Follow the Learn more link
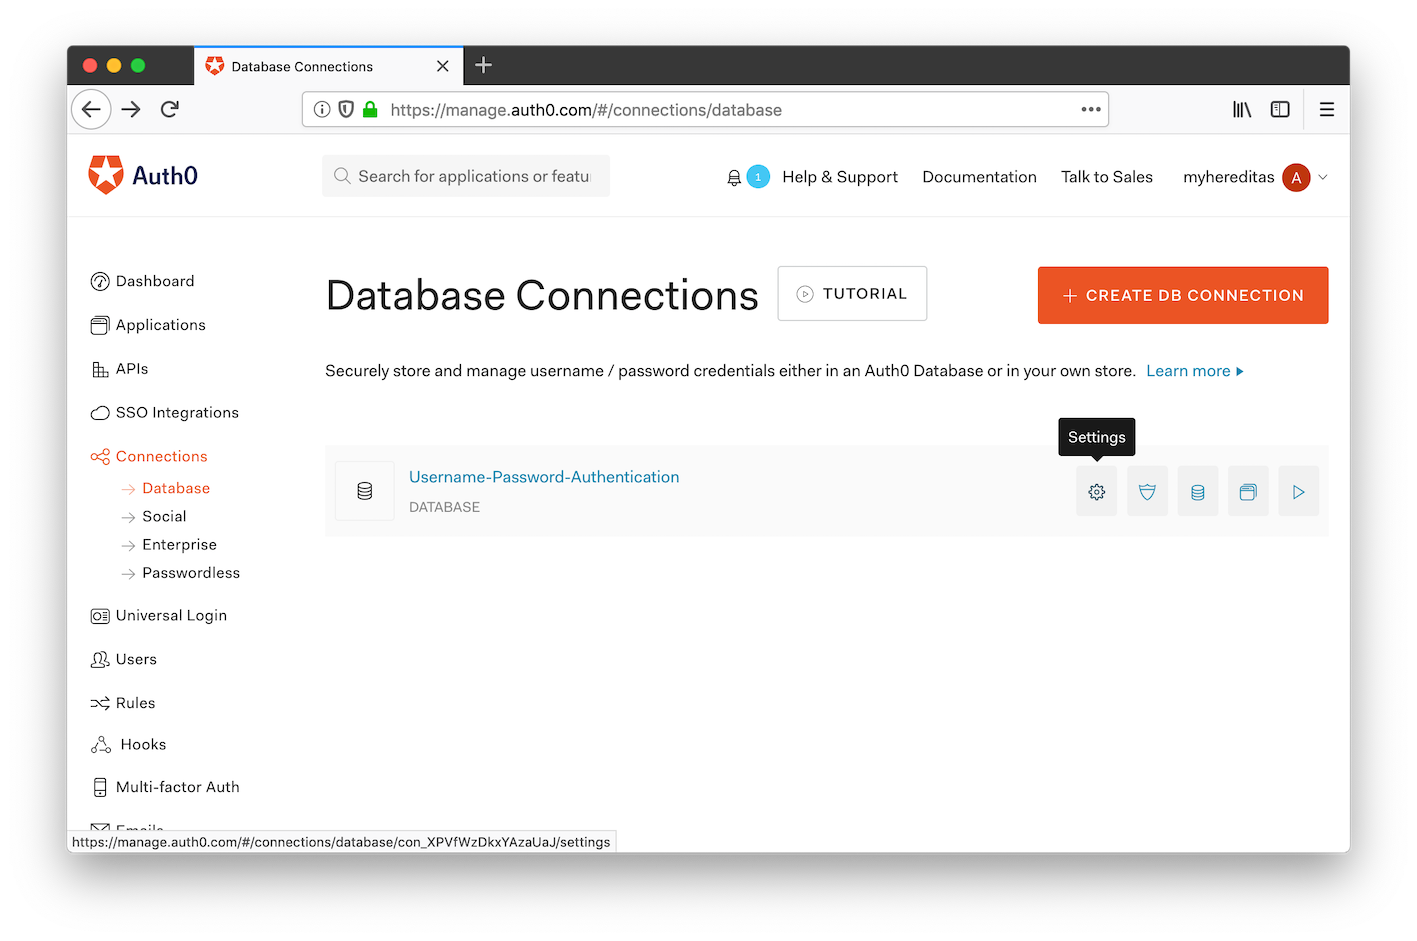 [x=1194, y=371]
